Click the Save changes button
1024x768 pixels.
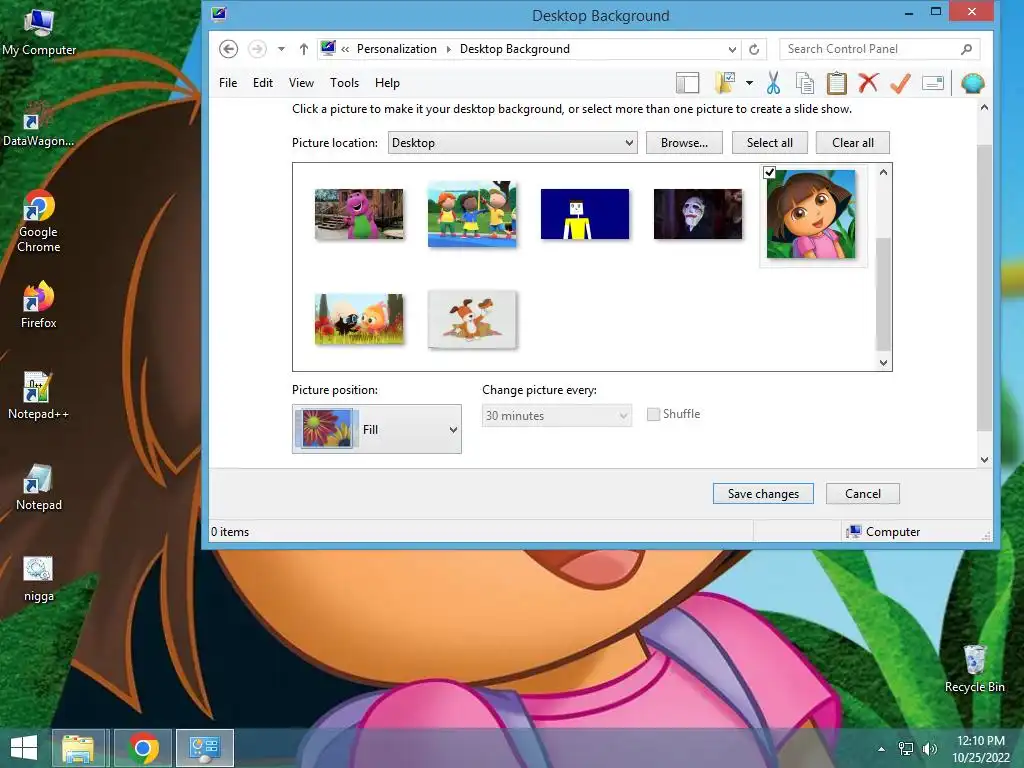[763, 494]
